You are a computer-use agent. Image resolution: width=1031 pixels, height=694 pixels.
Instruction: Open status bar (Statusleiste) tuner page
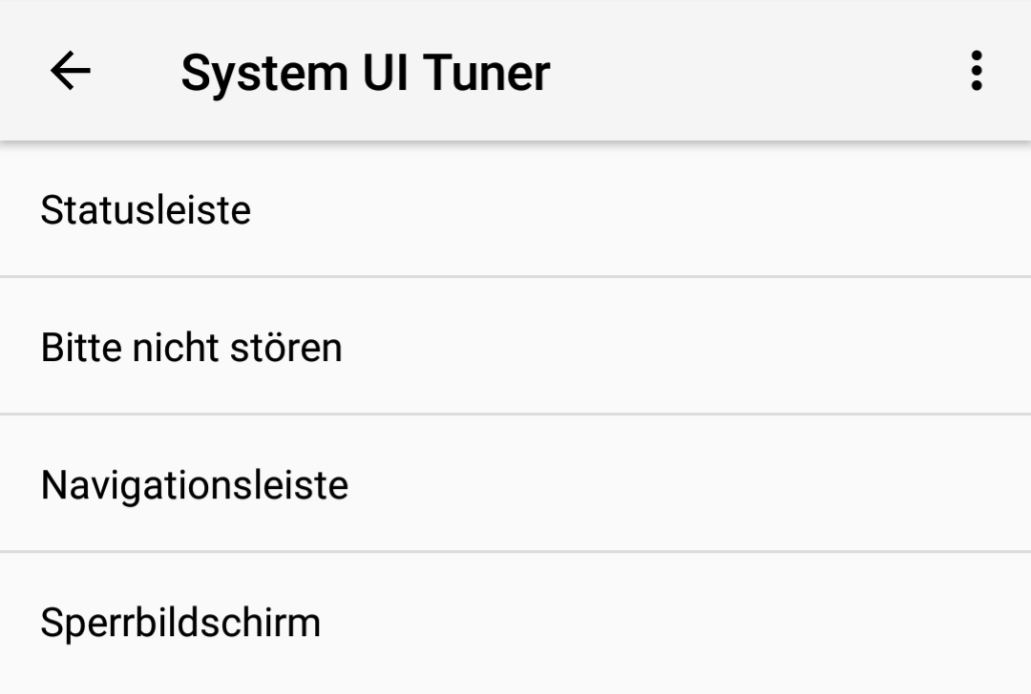pyautogui.click(x=146, y=211)
